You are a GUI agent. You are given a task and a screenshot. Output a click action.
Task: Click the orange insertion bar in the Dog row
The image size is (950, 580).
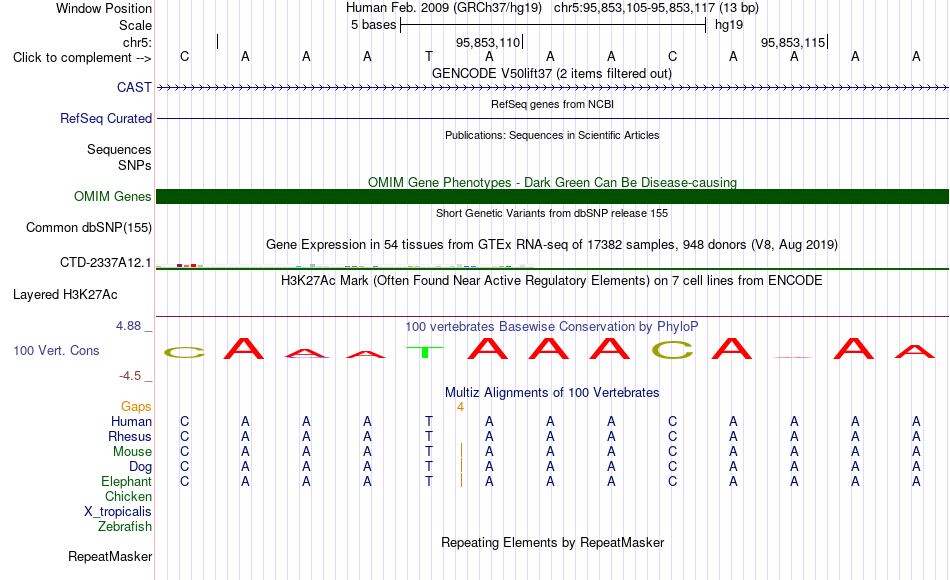point(462,465)
